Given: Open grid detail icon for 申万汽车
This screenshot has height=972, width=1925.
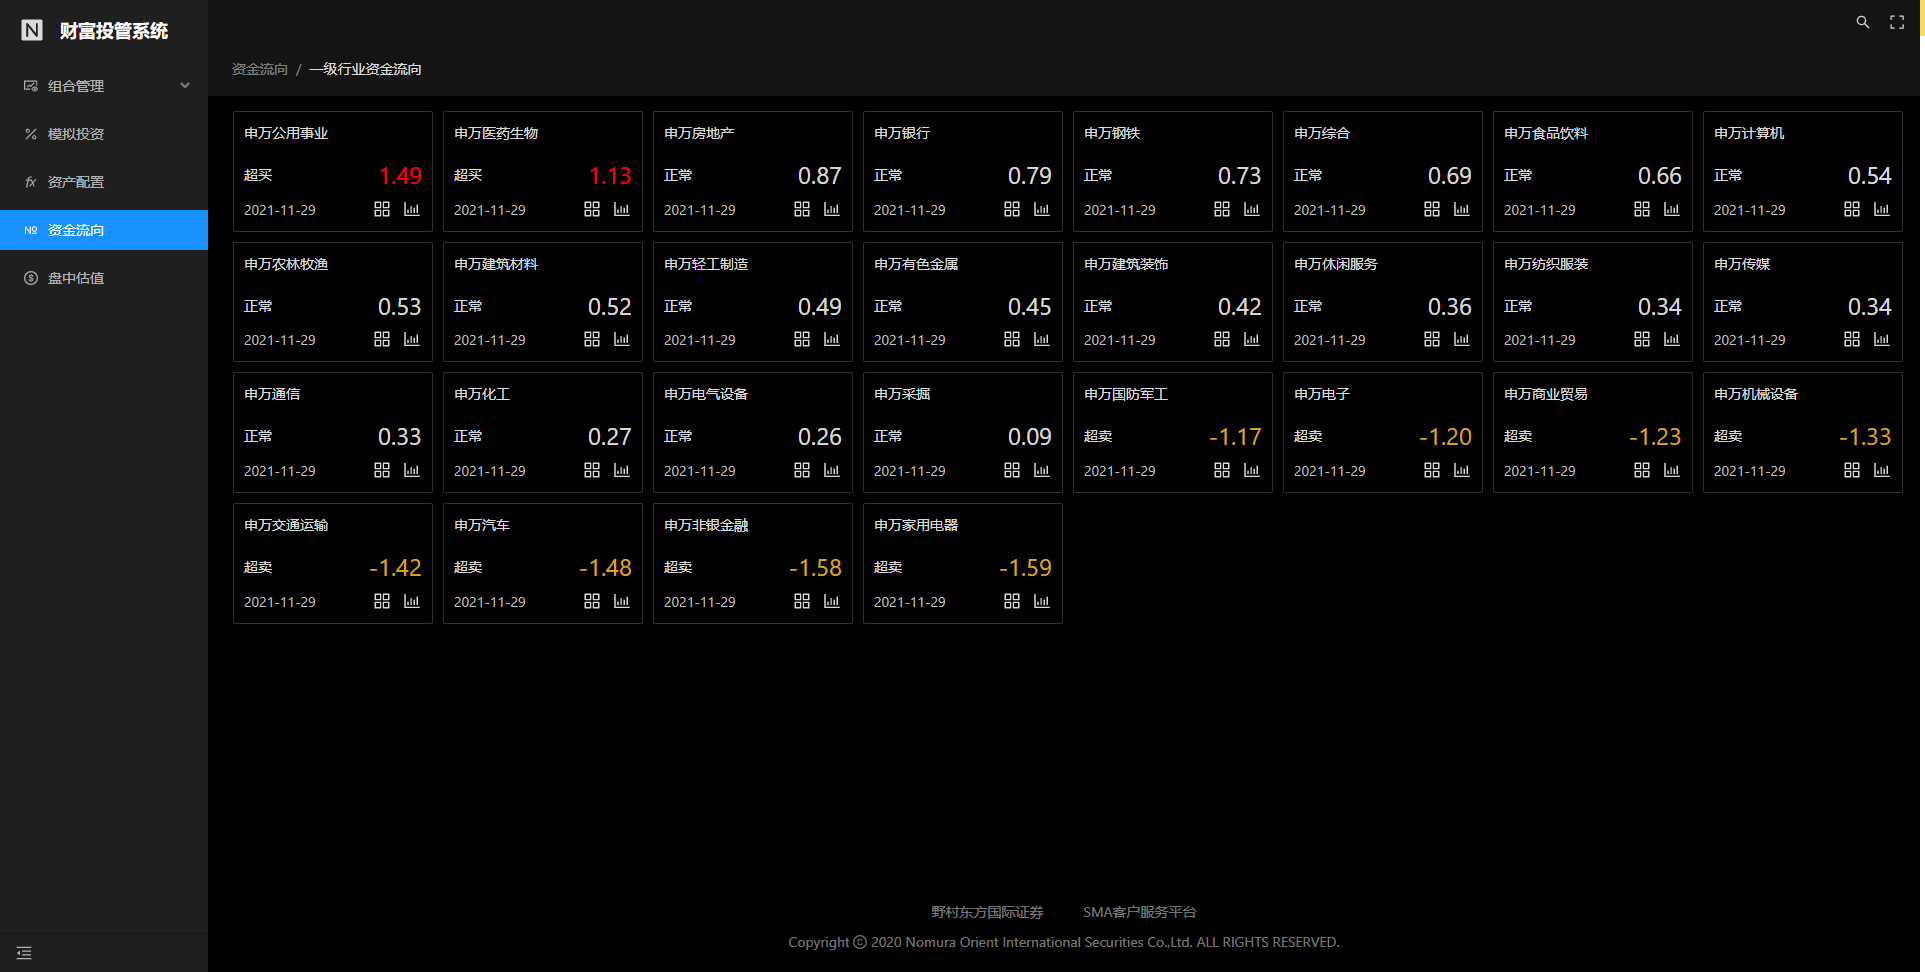Looking at the screenshot, I should coord(592,601).
